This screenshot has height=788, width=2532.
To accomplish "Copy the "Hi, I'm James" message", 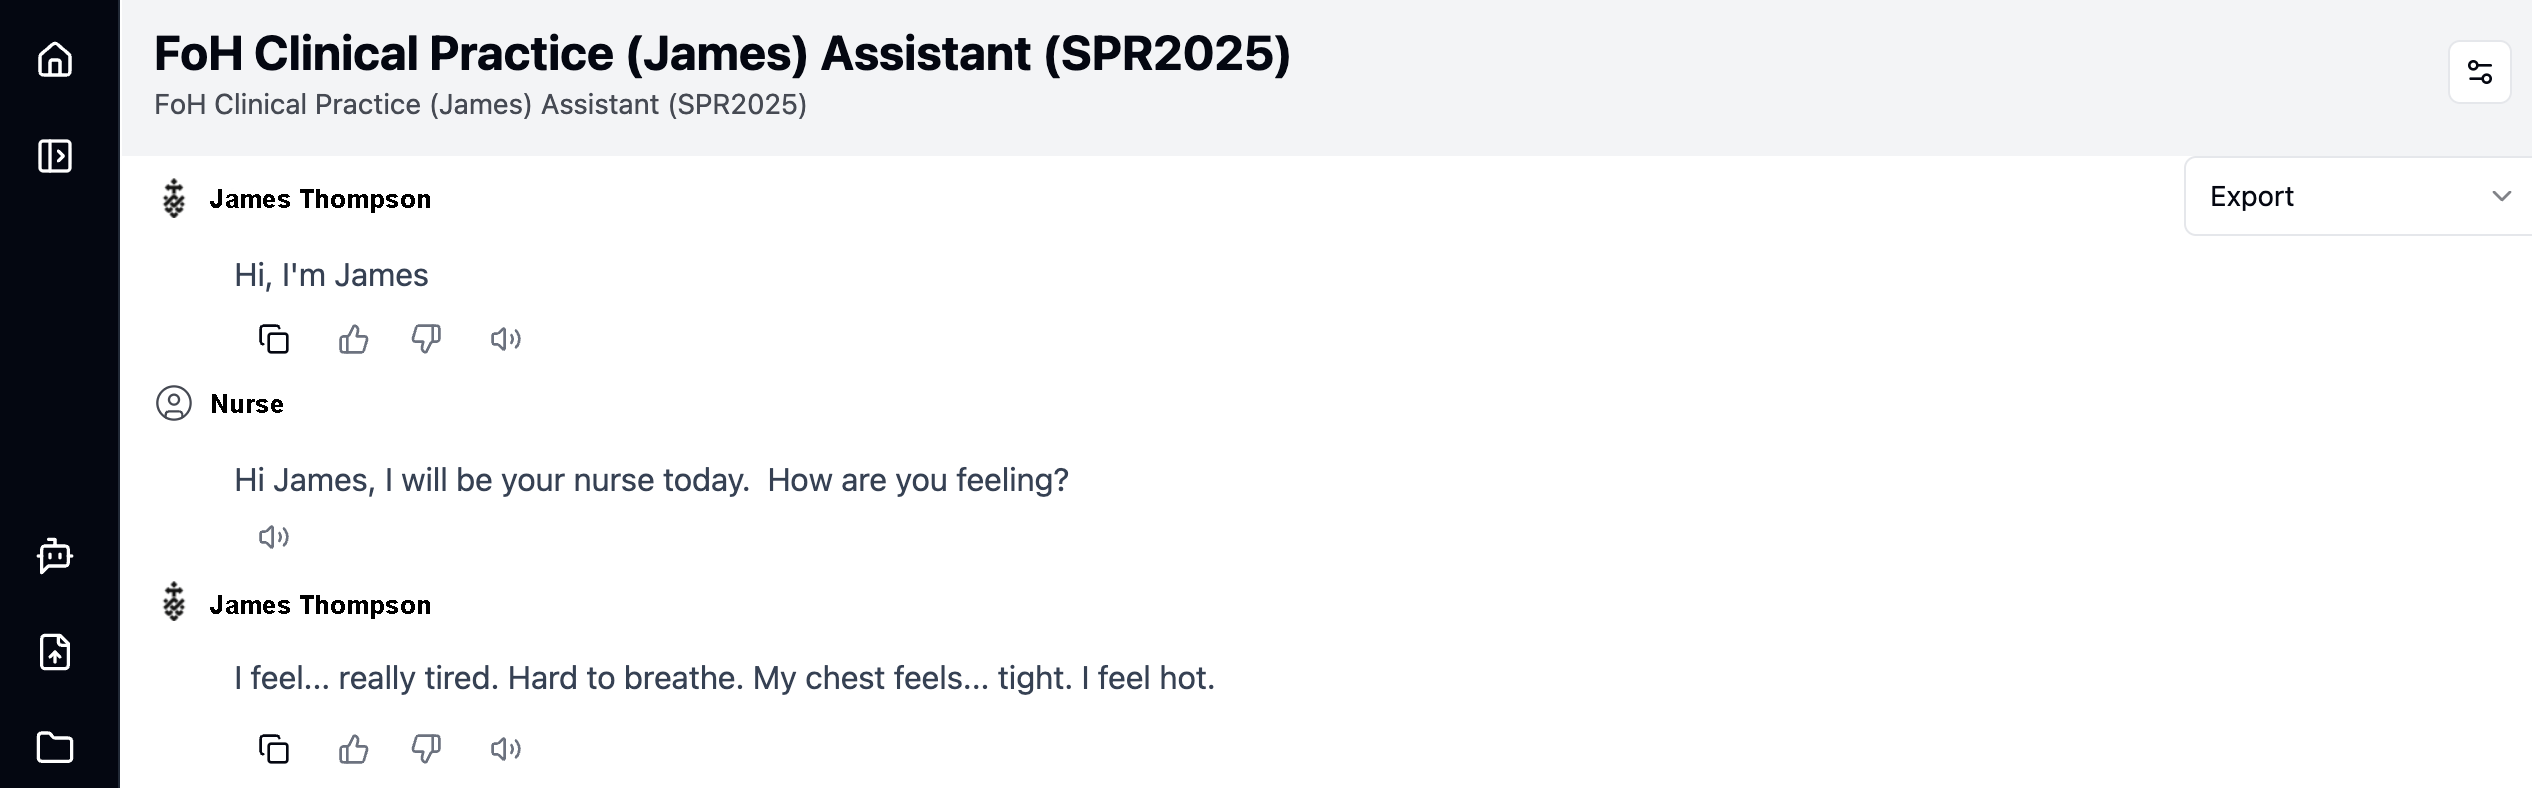I will click(274, 340).
